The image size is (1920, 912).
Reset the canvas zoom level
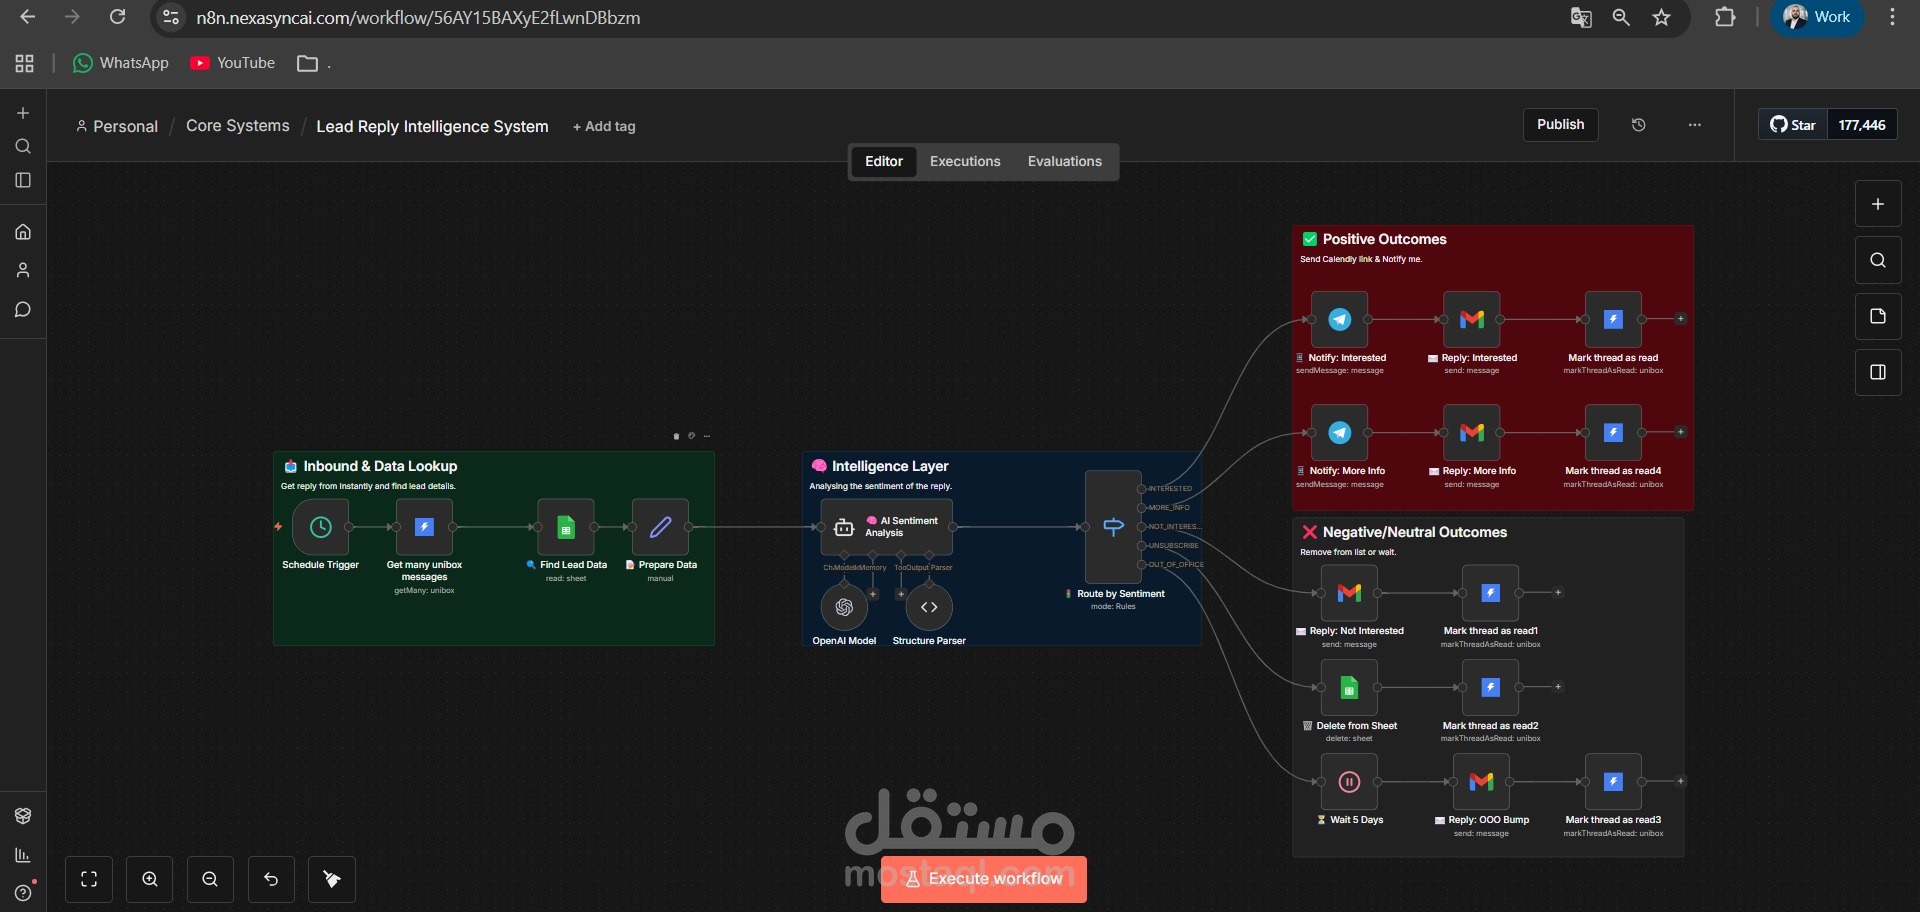271,879
